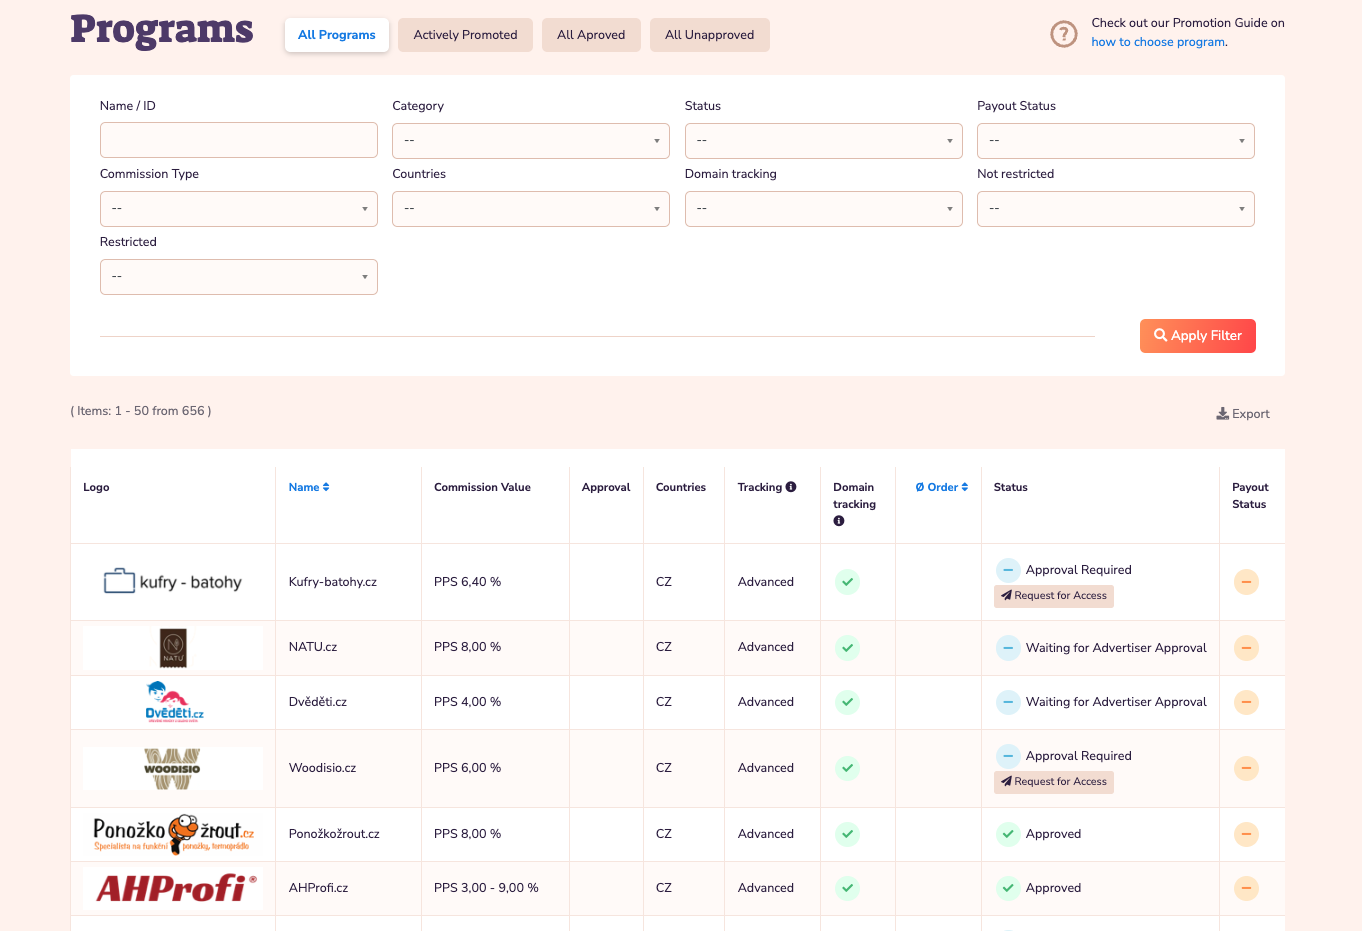1362x931 pixels.
Task: Open the Commission Type dropdown
Action: click(238, 209)
